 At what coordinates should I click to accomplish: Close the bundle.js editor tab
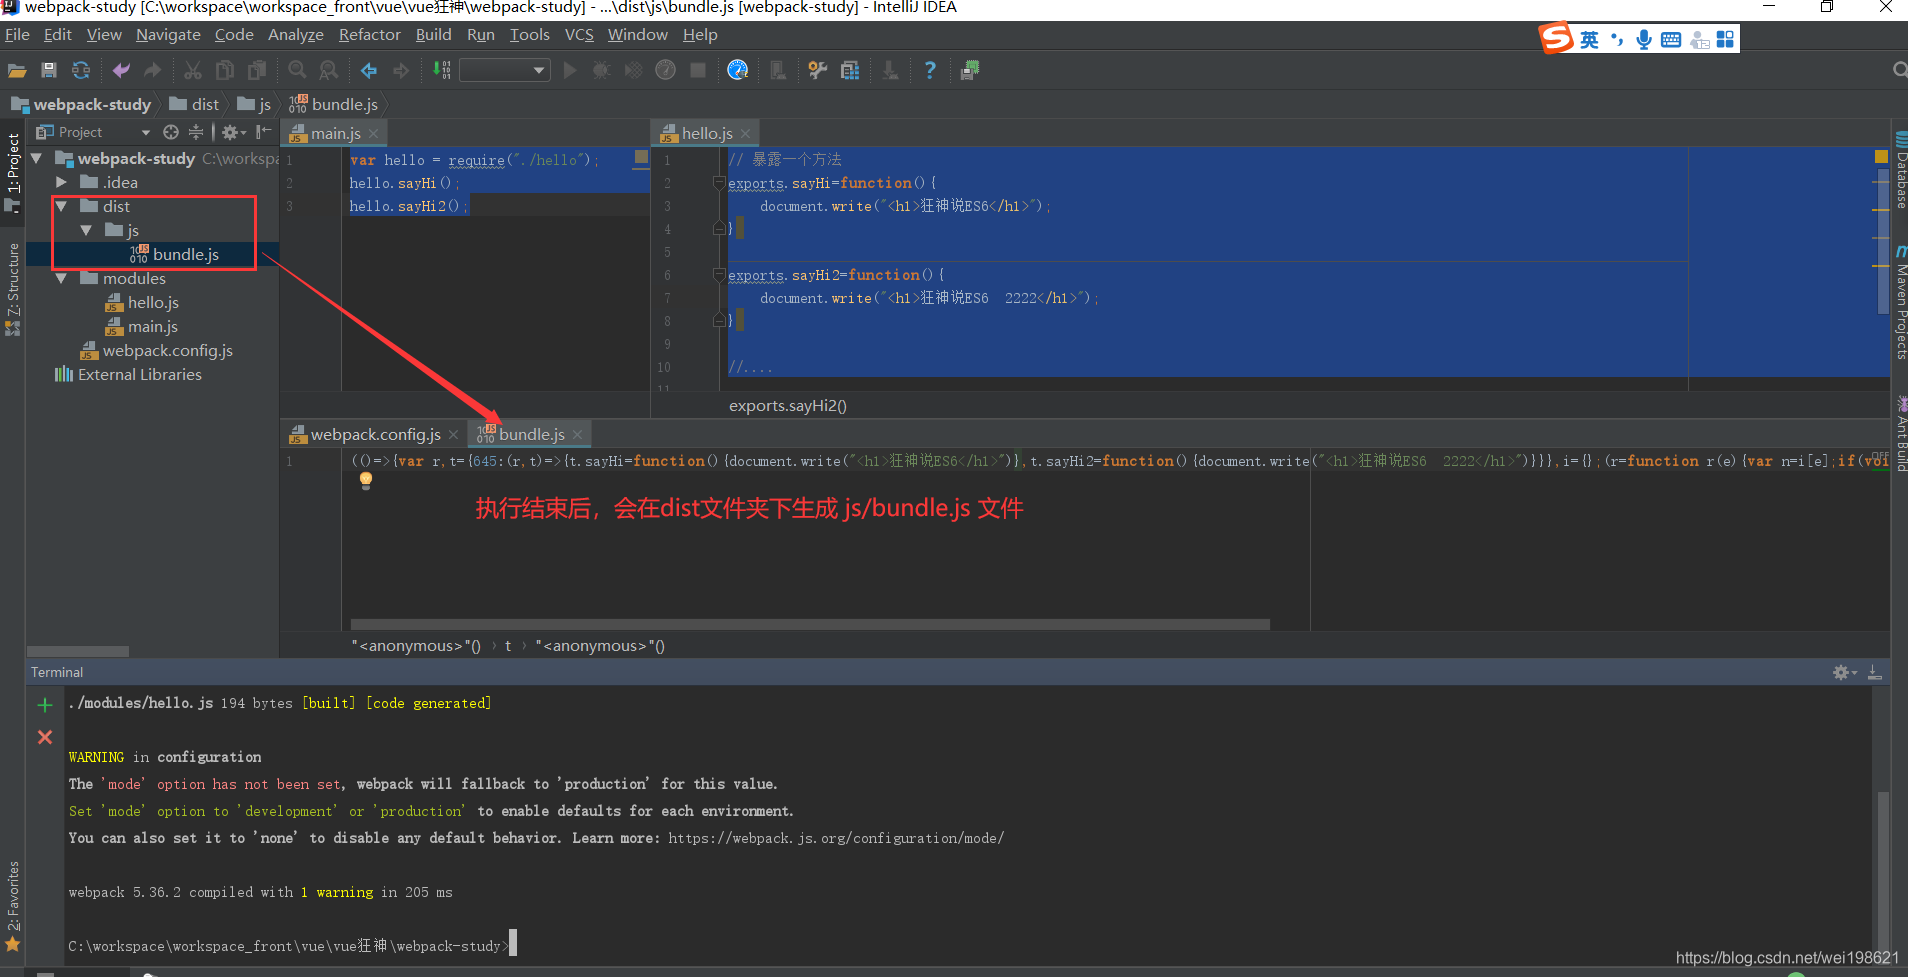(x=578, y=434)
